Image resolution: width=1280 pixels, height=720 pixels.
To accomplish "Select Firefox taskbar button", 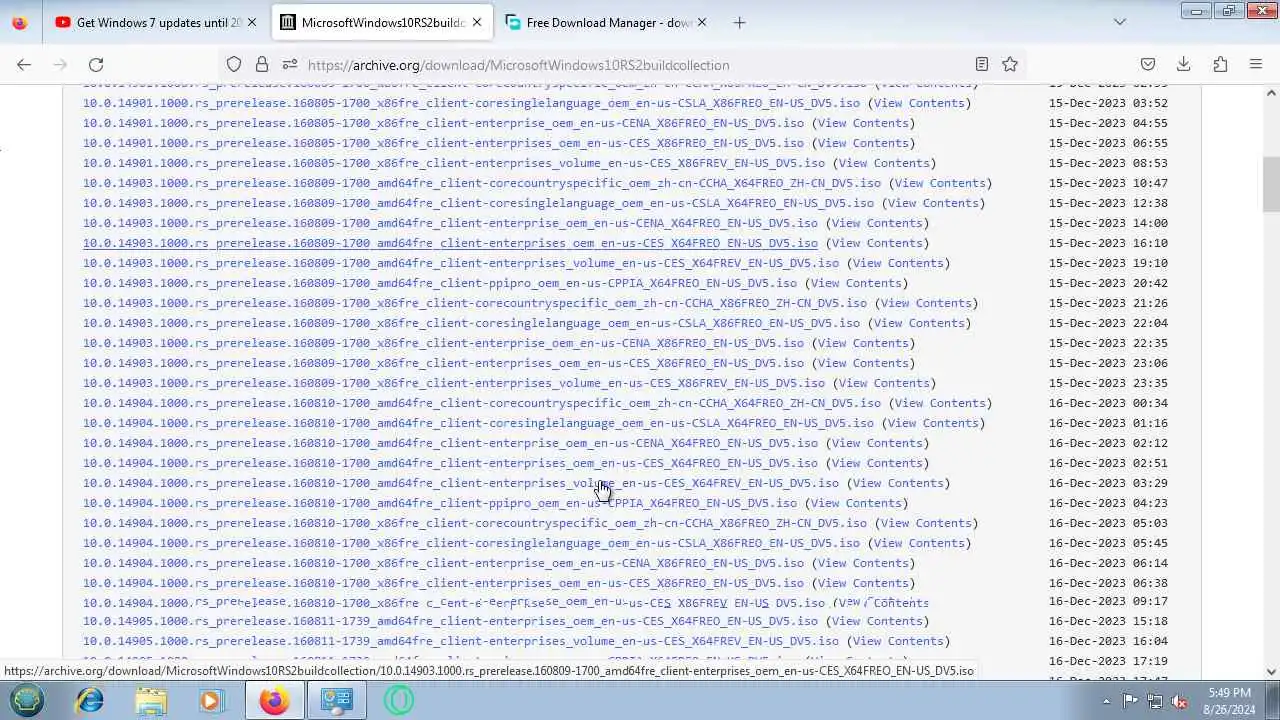I will (273, 700).
